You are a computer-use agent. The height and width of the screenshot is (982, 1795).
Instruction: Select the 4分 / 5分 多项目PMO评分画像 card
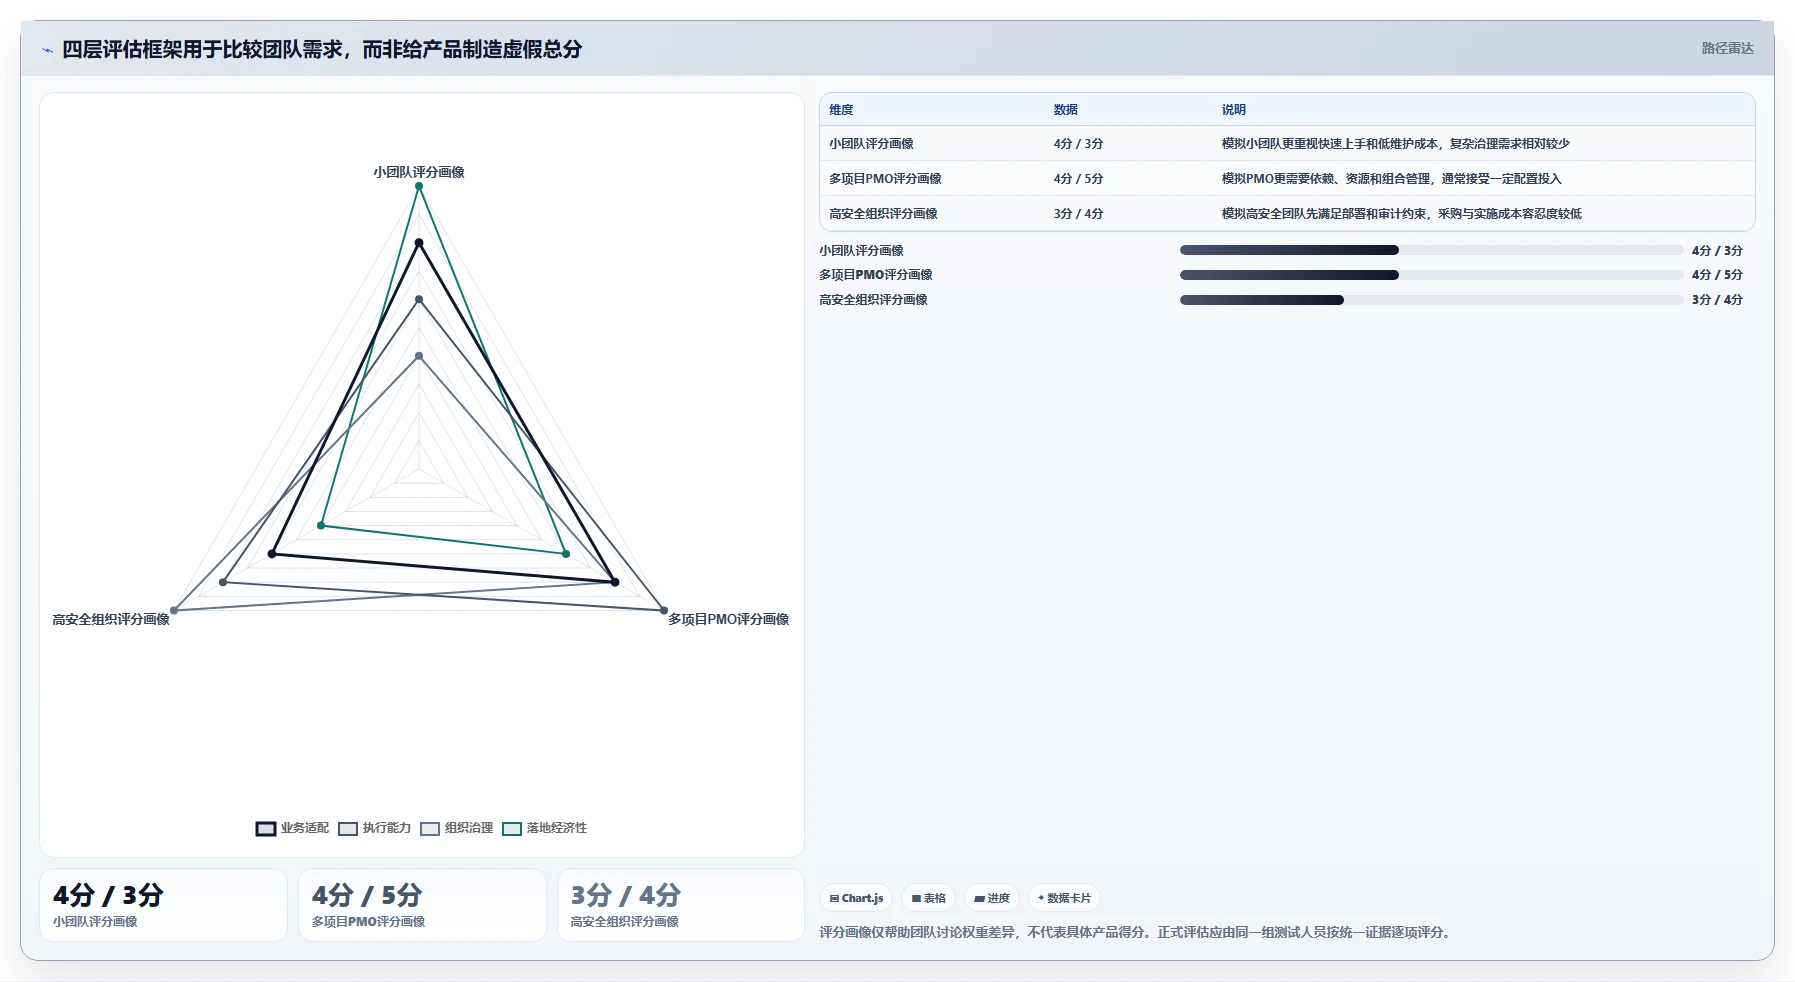click(422, 905)
